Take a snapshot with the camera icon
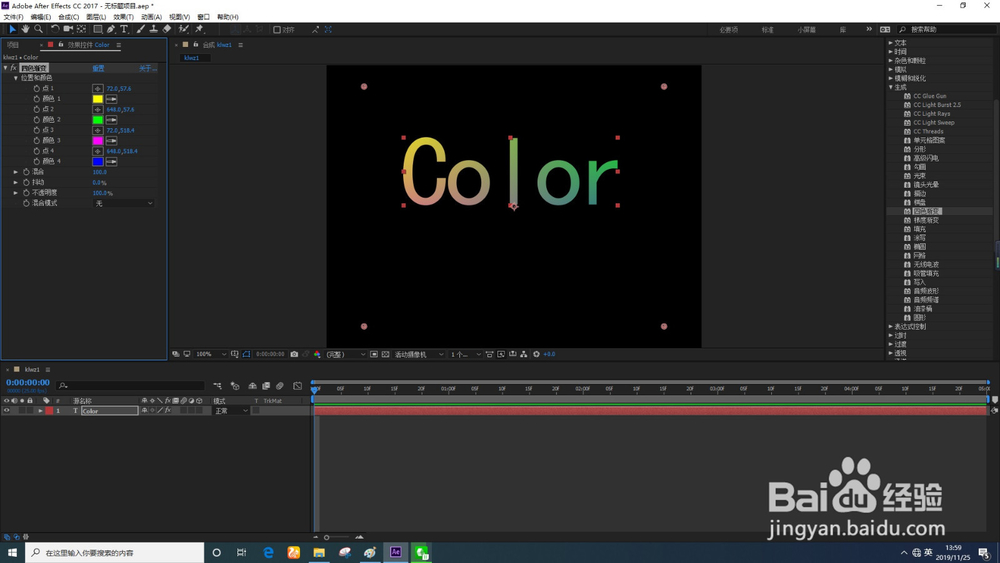This screenshot has height=563, width=1000. 294,354
